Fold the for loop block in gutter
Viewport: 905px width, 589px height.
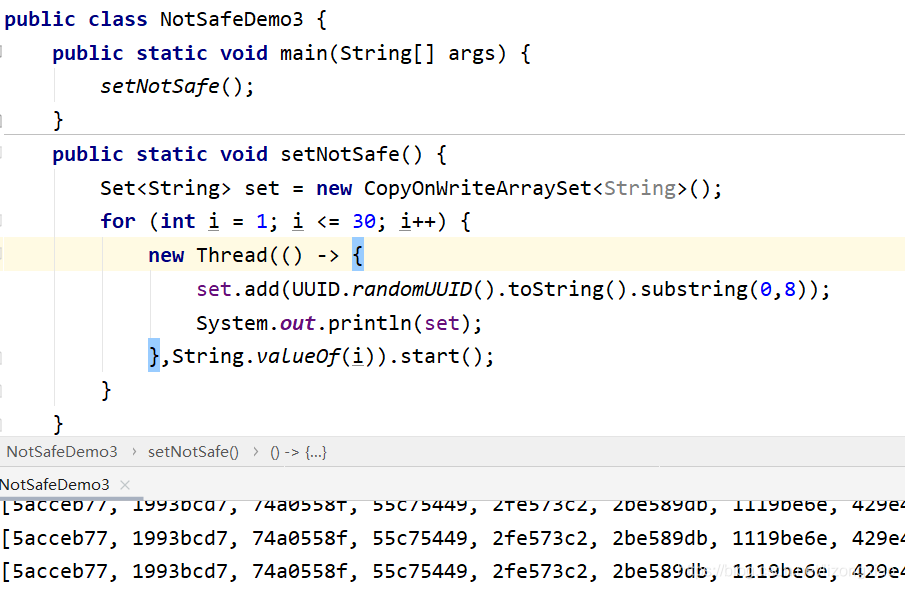pos(4,221)
